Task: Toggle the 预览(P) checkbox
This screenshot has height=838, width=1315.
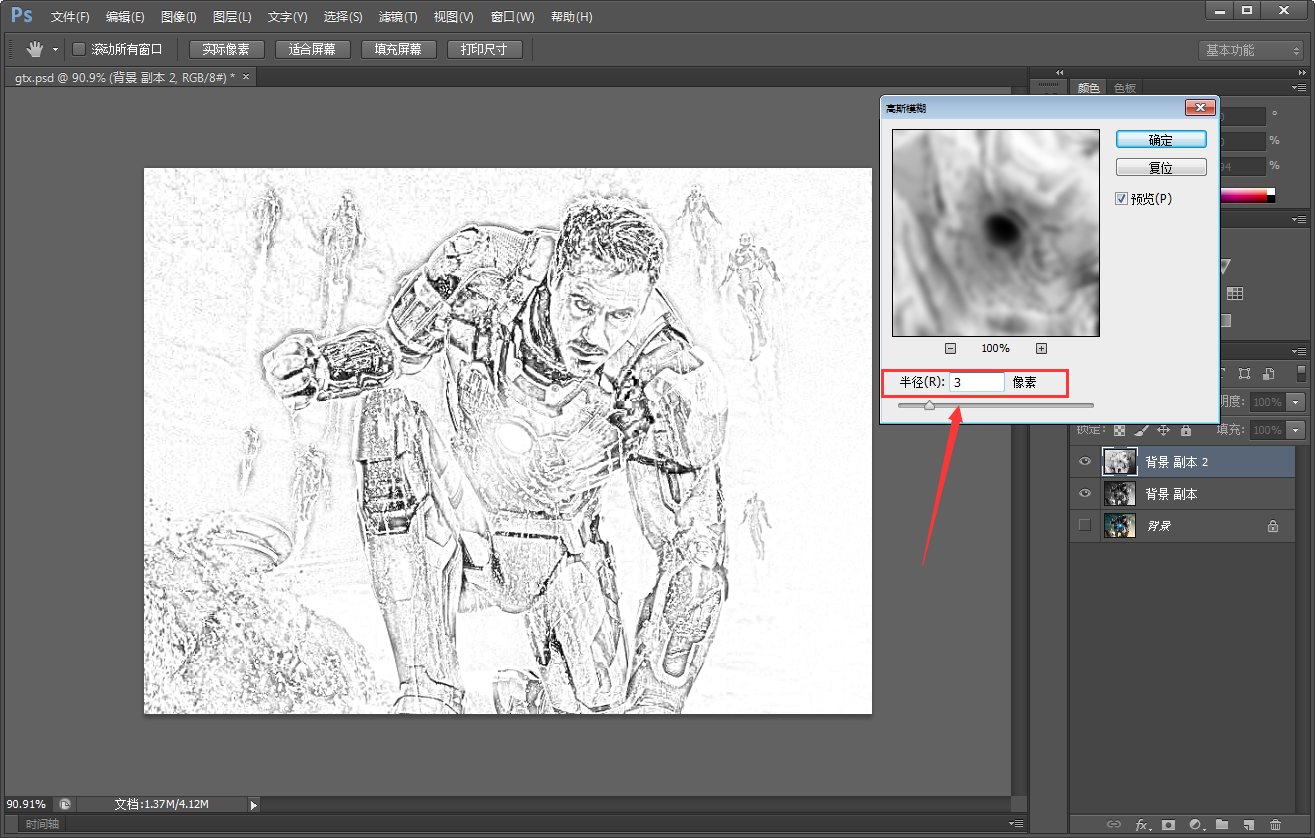Action: [x=1122, y=199]
